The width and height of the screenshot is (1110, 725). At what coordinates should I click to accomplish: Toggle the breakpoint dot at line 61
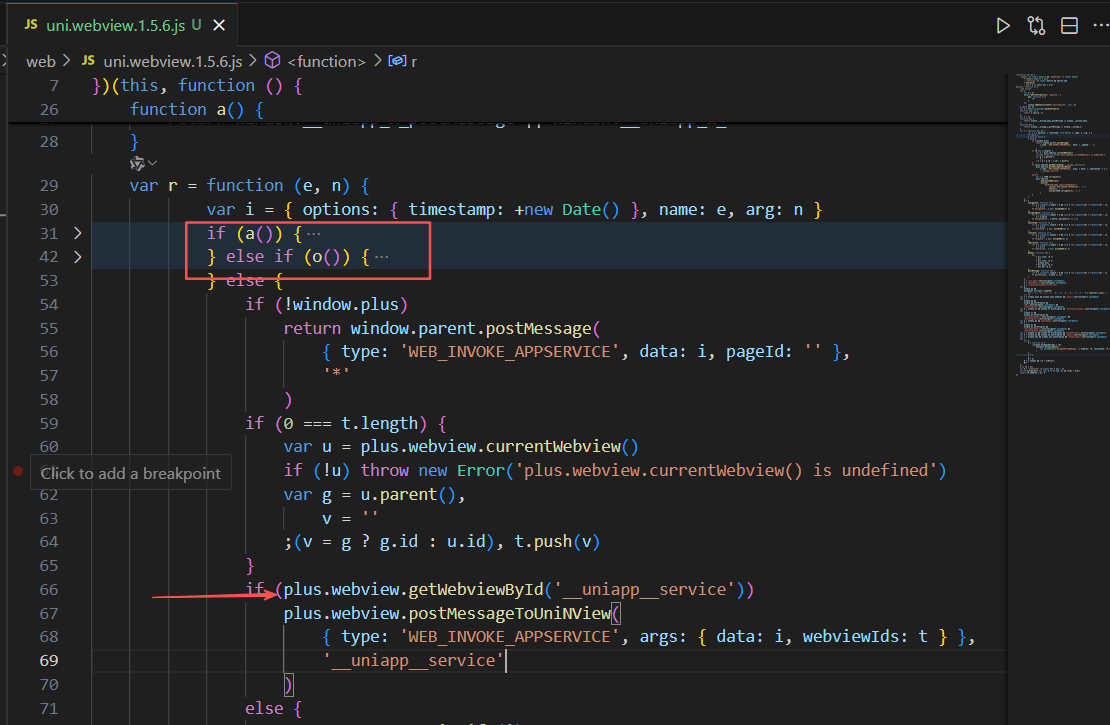[x=18, y=471]
